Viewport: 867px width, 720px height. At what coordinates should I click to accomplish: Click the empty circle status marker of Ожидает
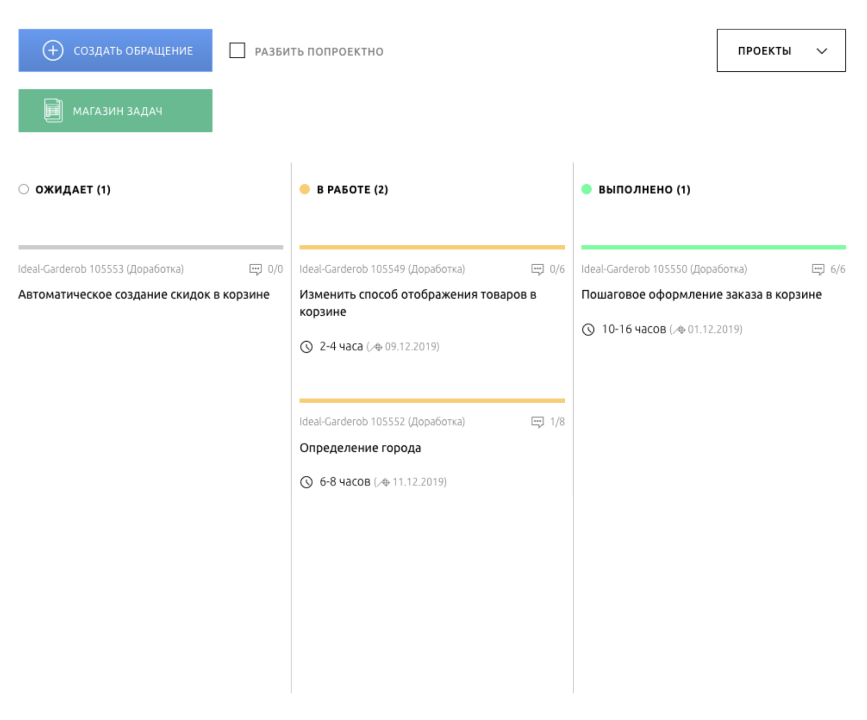[x=23, y=189]
